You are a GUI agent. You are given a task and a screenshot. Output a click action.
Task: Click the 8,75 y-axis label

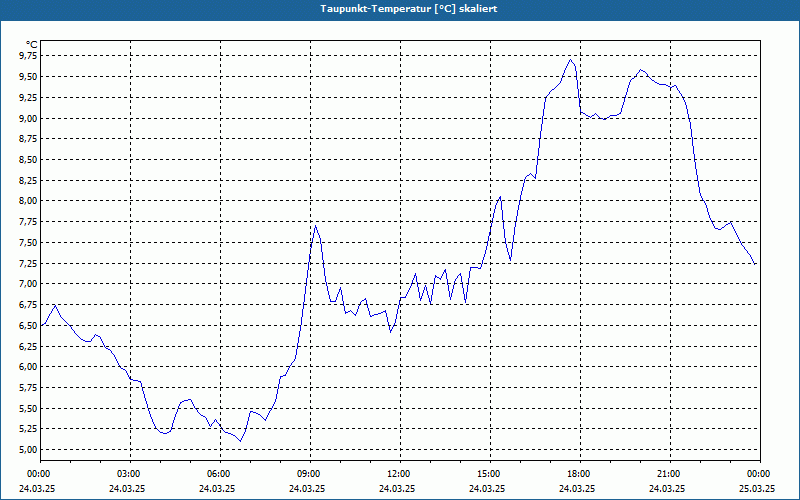coord(29,139)
